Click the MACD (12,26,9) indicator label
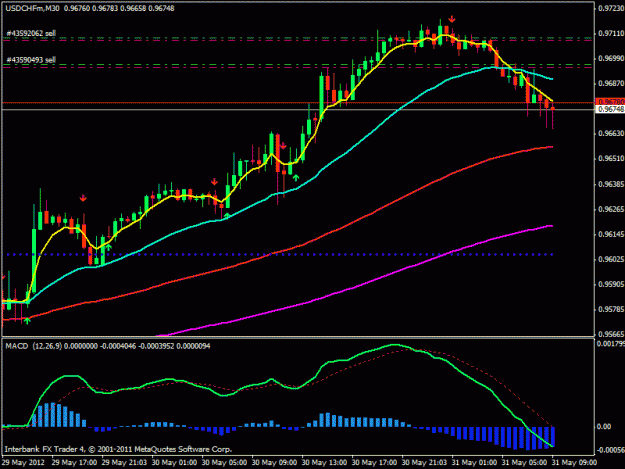Viewport: 625px width, 469px height. point(33,346)
